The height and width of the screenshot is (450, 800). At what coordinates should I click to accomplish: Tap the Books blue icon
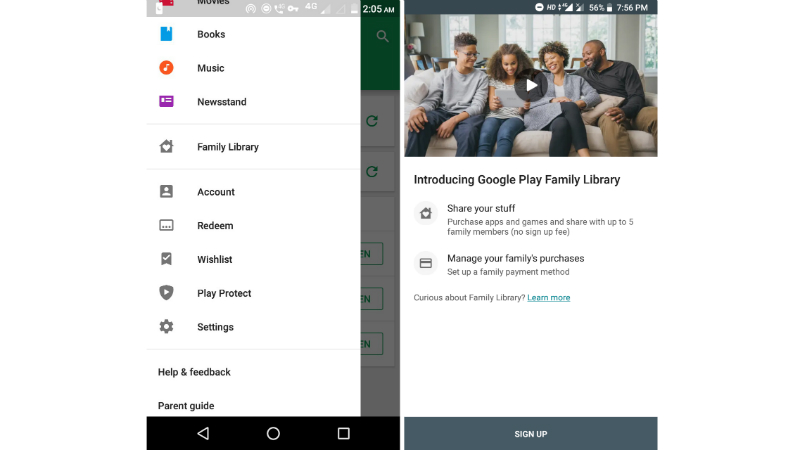166,34
